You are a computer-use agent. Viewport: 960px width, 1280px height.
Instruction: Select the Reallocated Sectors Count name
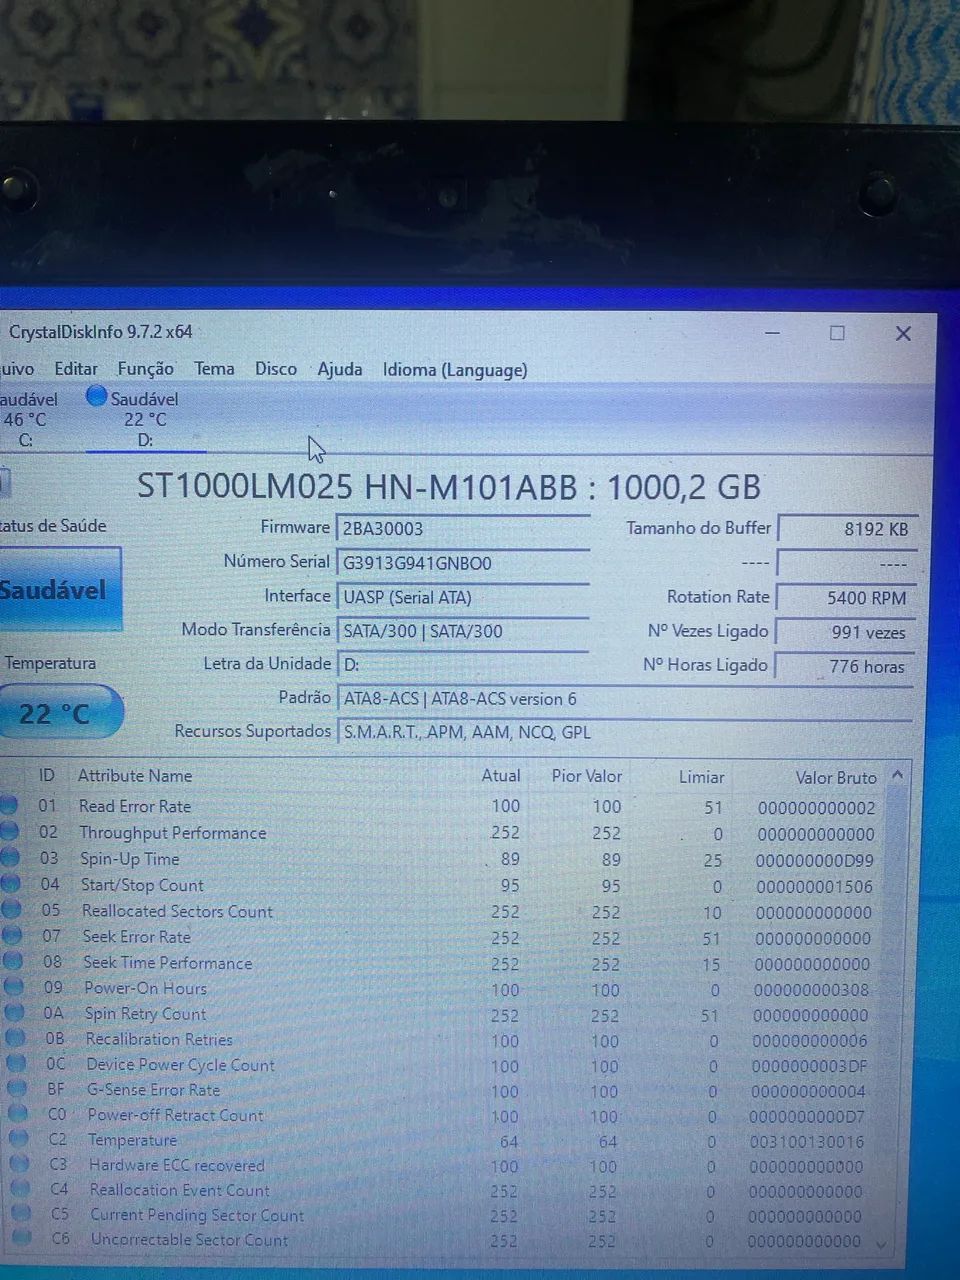click(x=177, y=911)
